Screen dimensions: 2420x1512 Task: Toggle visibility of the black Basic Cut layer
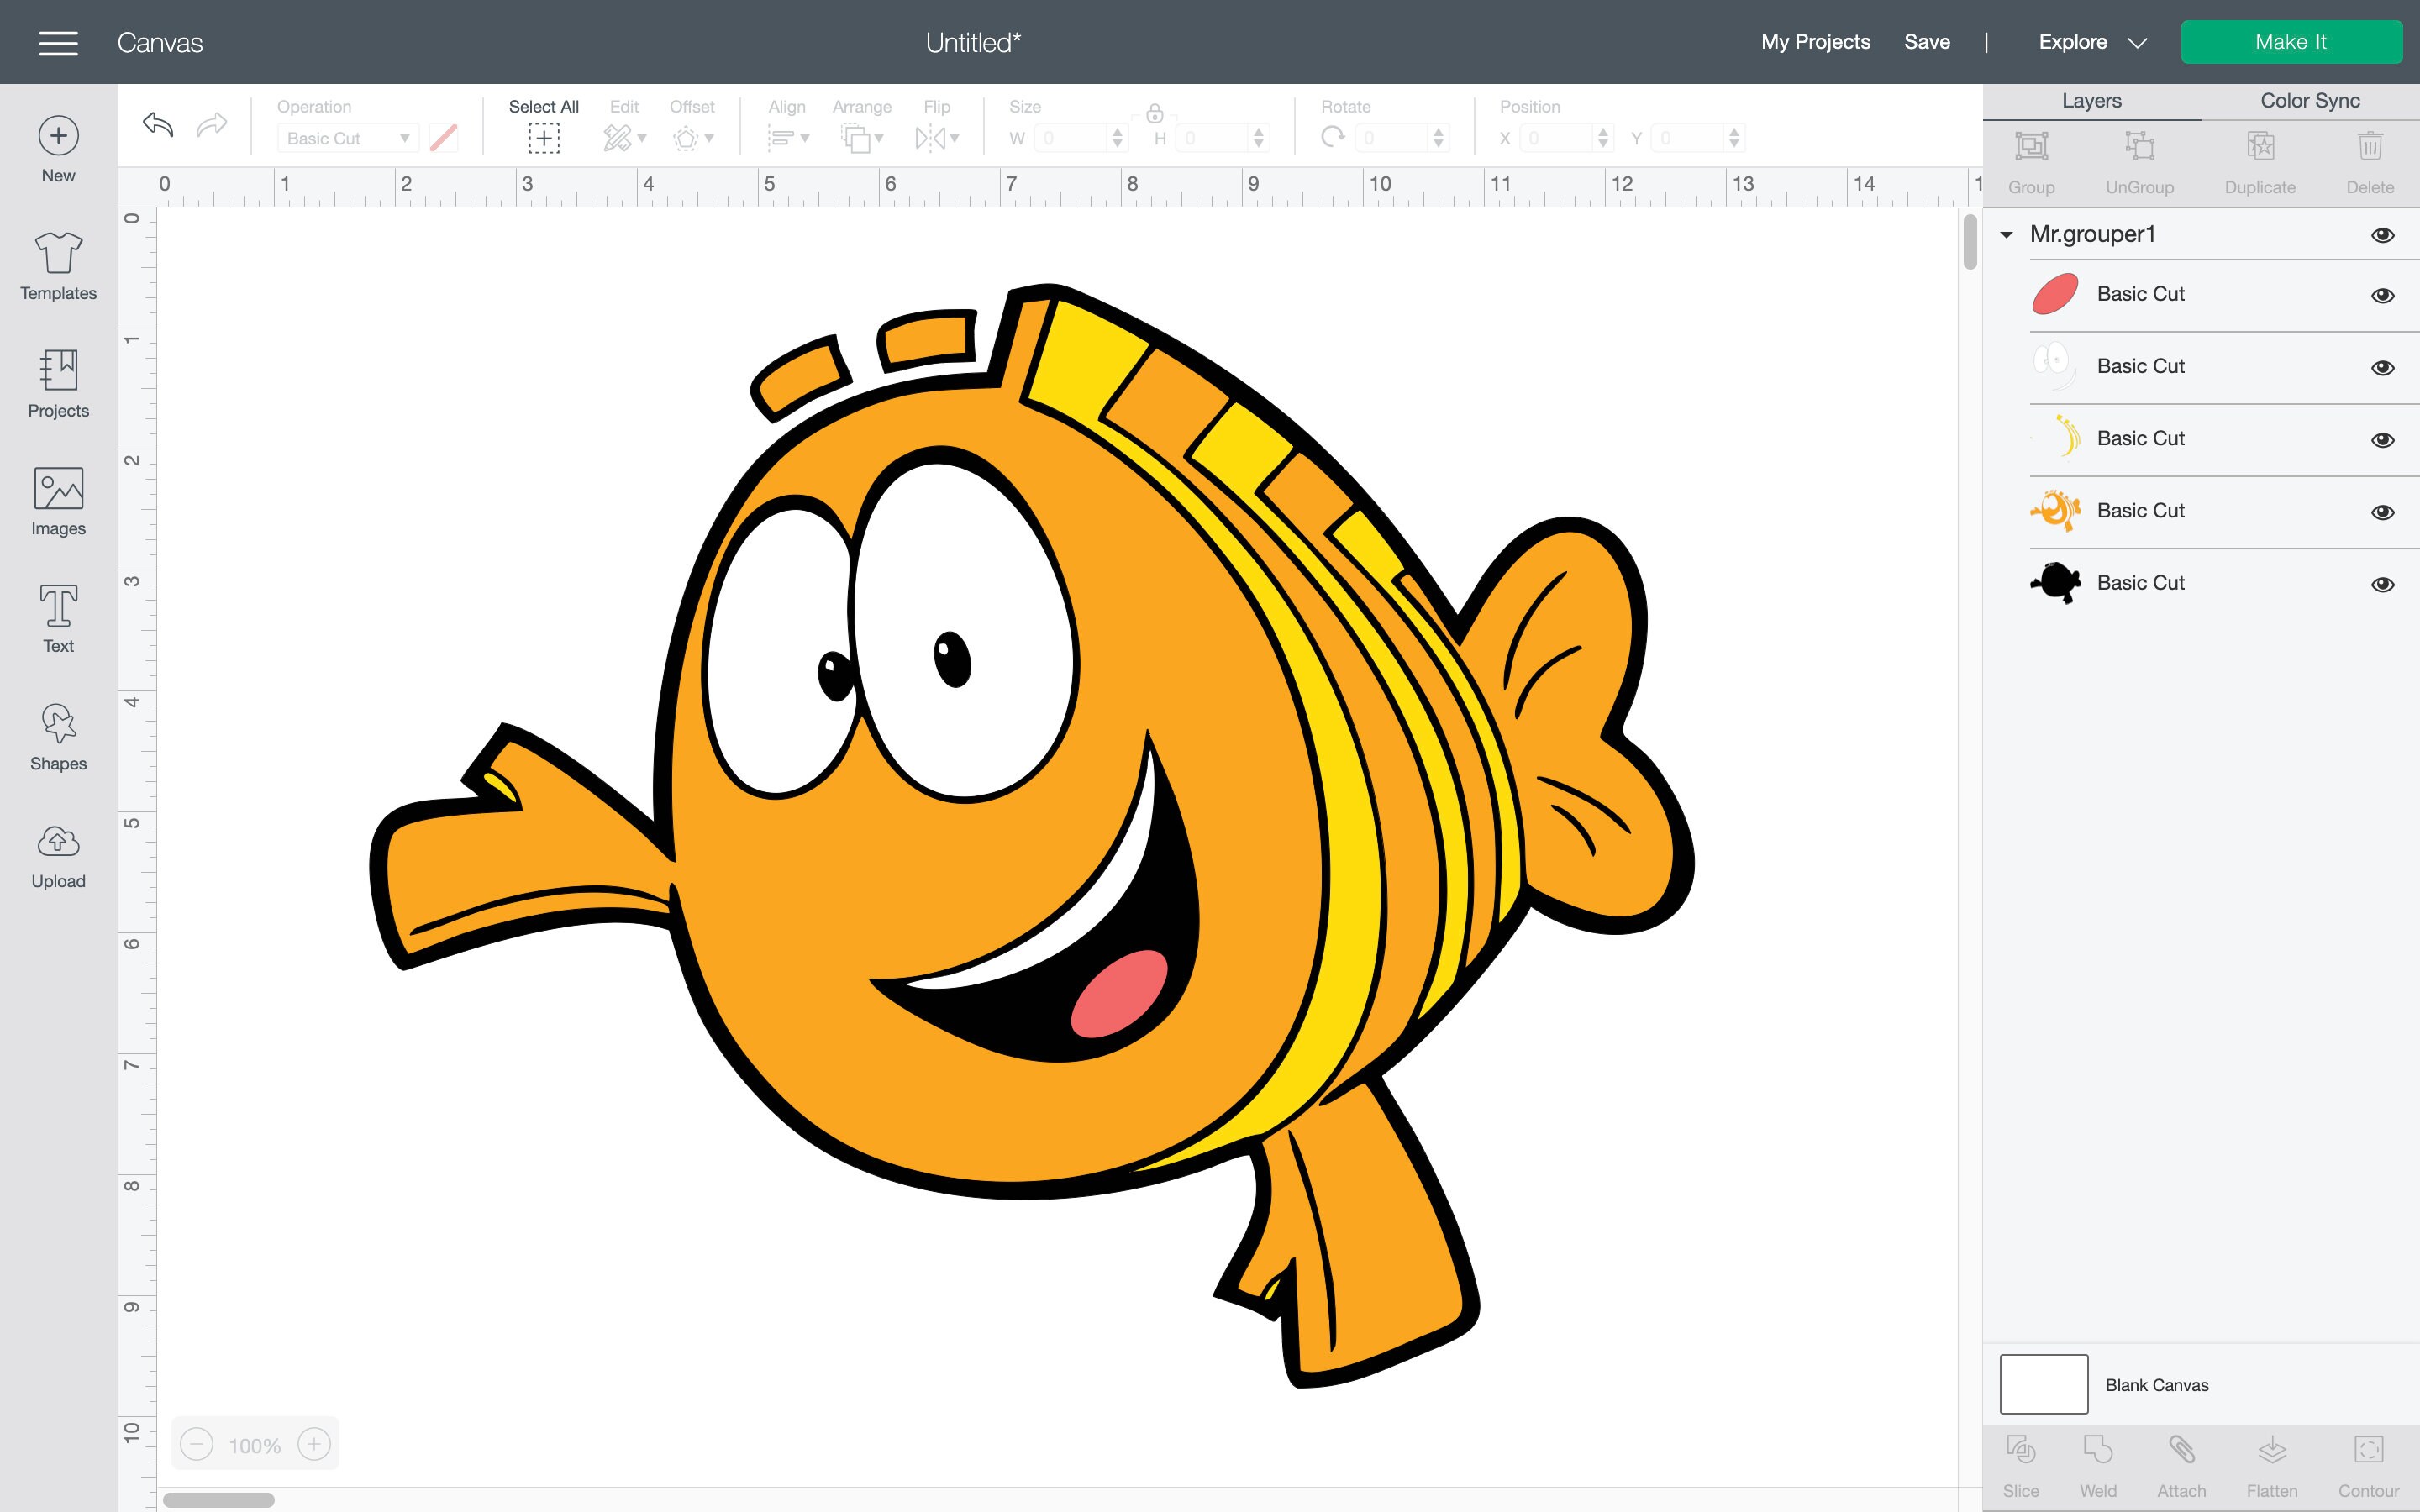click(2384, 583)
